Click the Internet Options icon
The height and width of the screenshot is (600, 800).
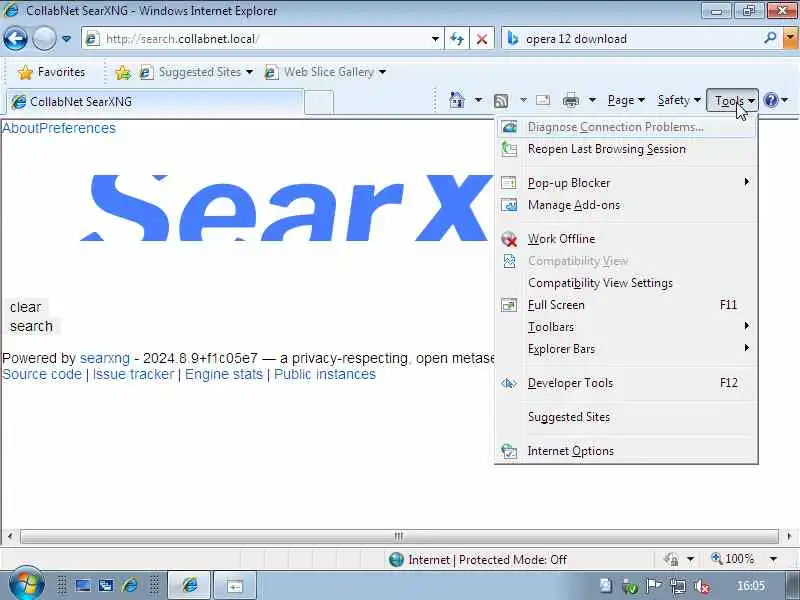[509, 451]
